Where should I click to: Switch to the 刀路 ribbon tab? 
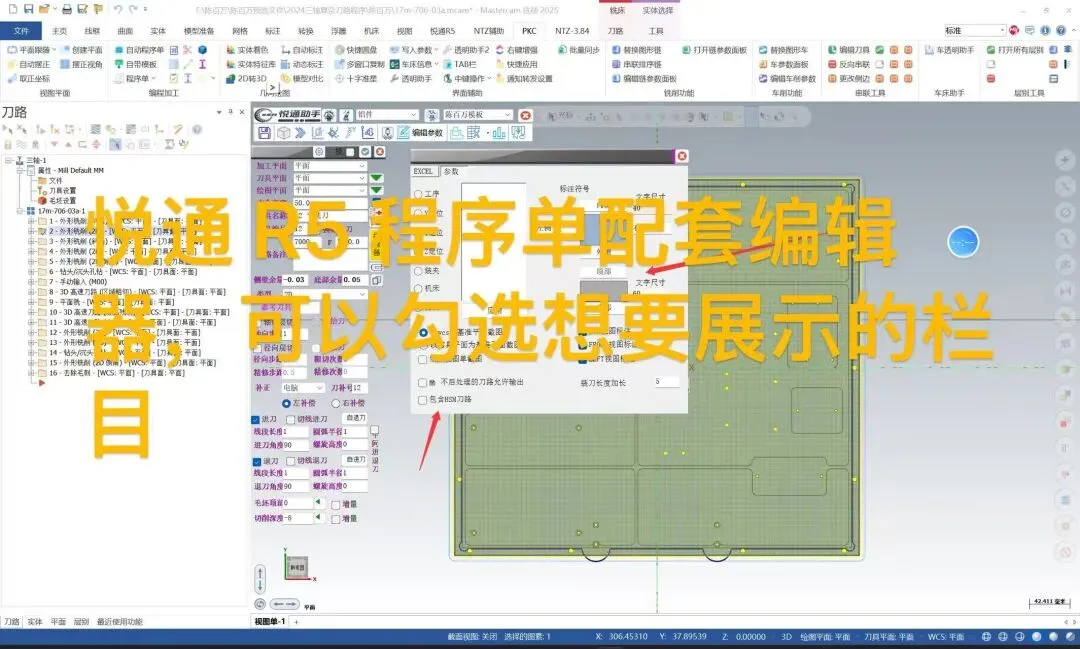click(615, 31)
